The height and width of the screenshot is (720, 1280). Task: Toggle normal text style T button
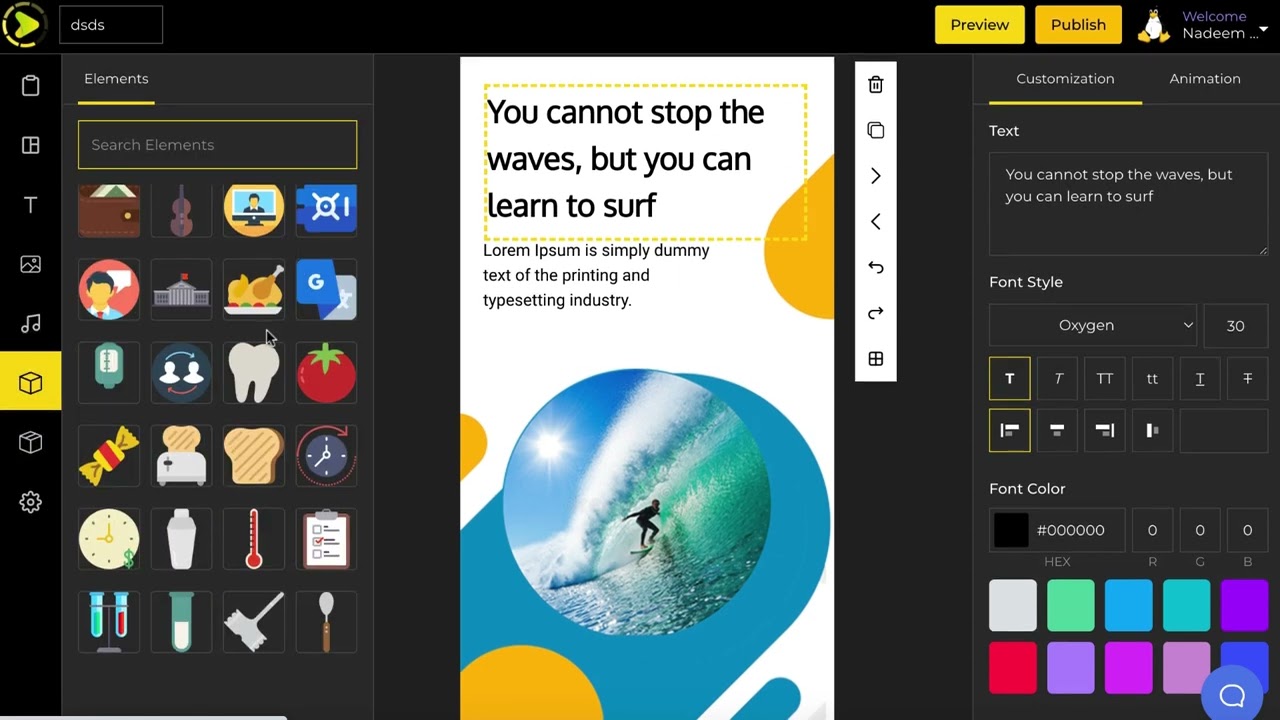(x=1009, y=379)
